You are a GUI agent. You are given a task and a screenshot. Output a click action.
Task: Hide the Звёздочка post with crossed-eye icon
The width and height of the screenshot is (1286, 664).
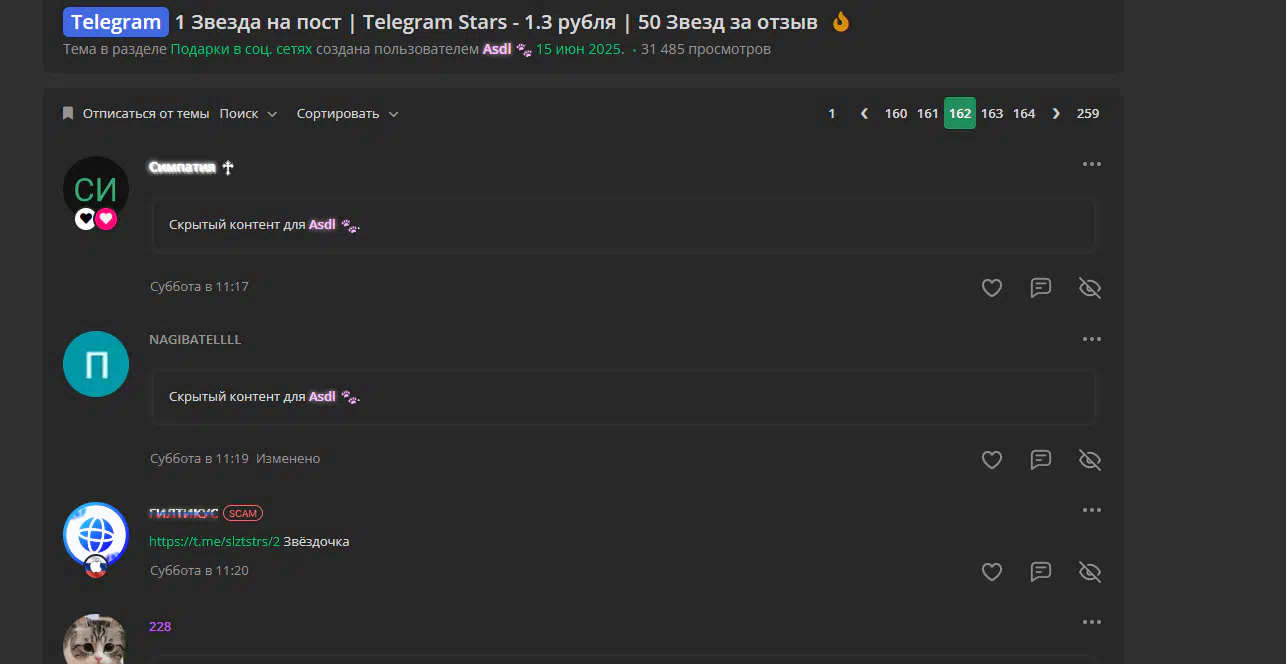(x=1090, y=572)
